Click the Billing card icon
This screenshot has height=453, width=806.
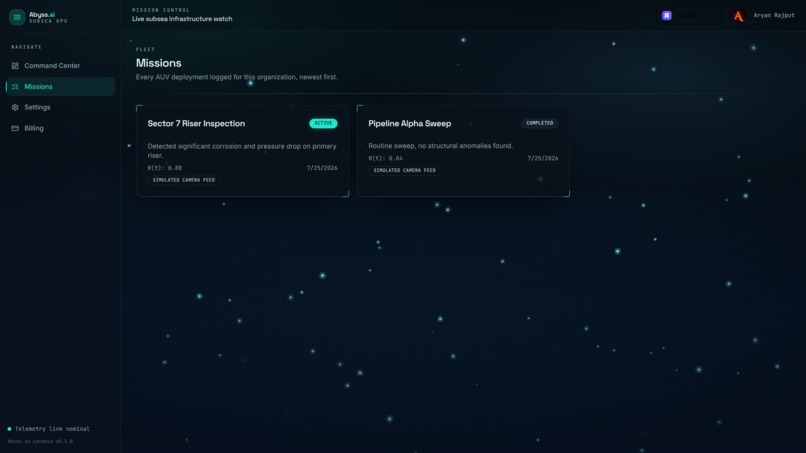coord(15,129)
